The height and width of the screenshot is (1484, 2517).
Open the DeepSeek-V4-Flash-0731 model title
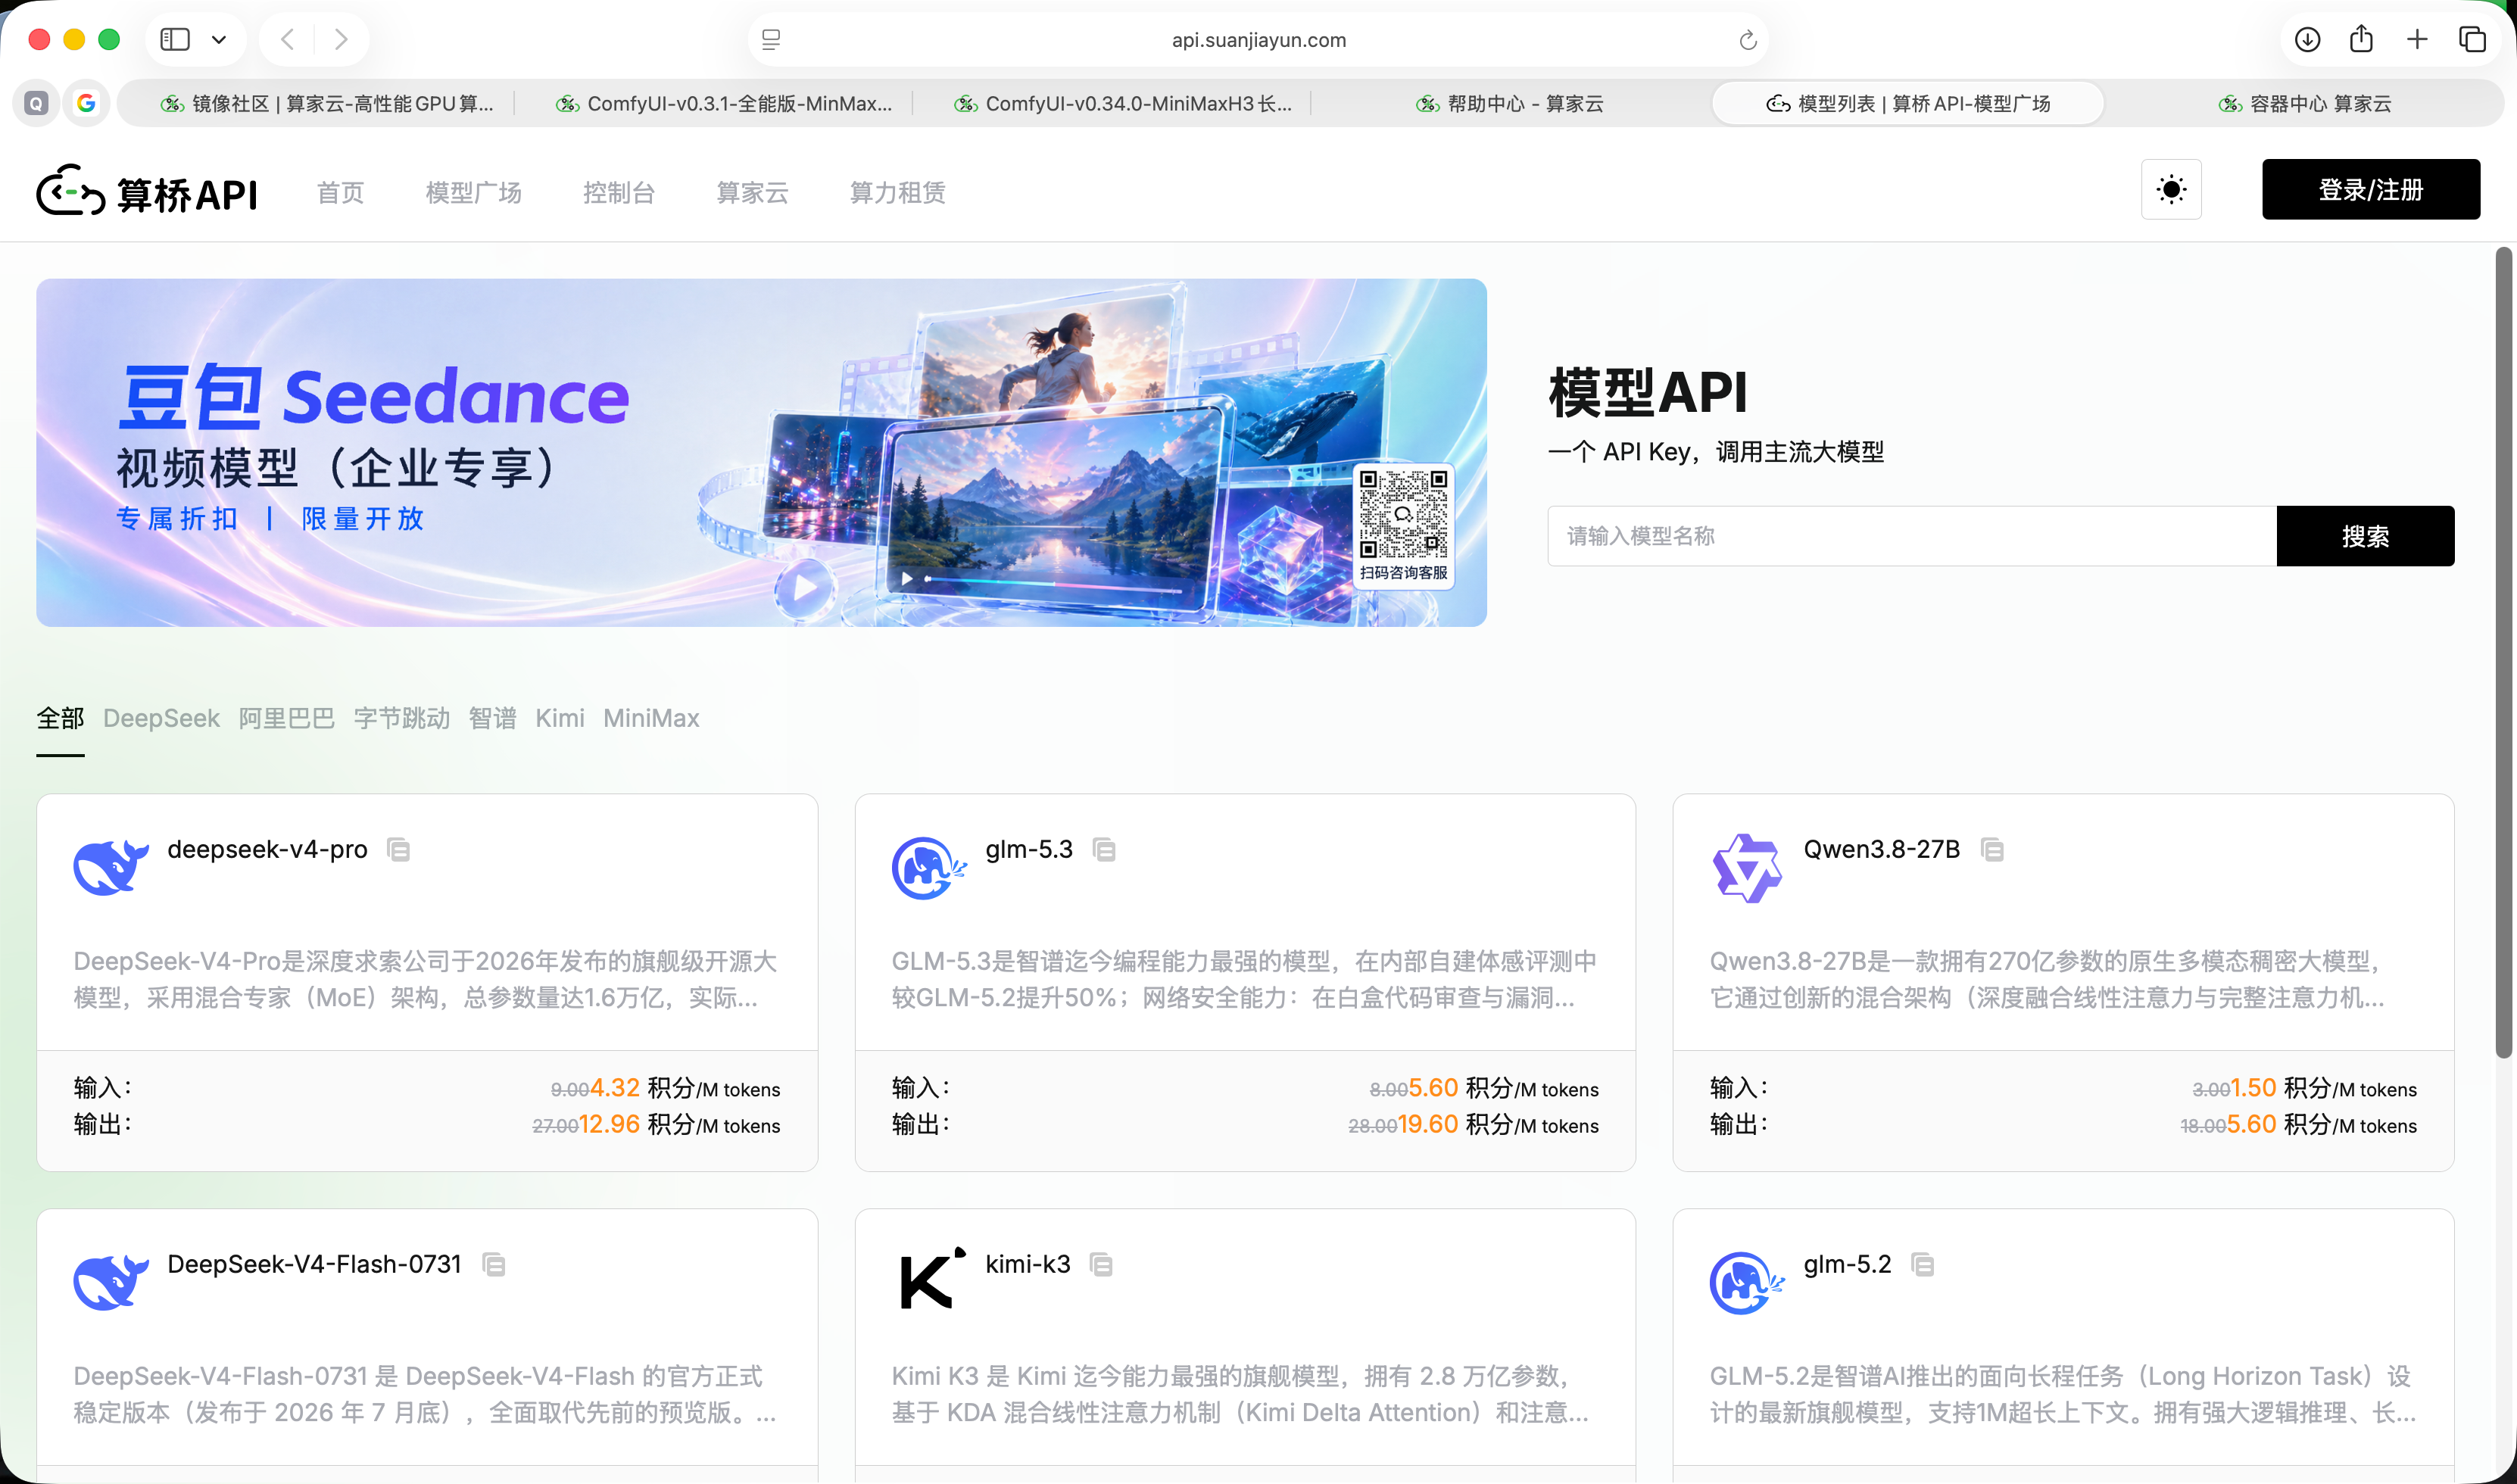click(x=314, y=1264)
